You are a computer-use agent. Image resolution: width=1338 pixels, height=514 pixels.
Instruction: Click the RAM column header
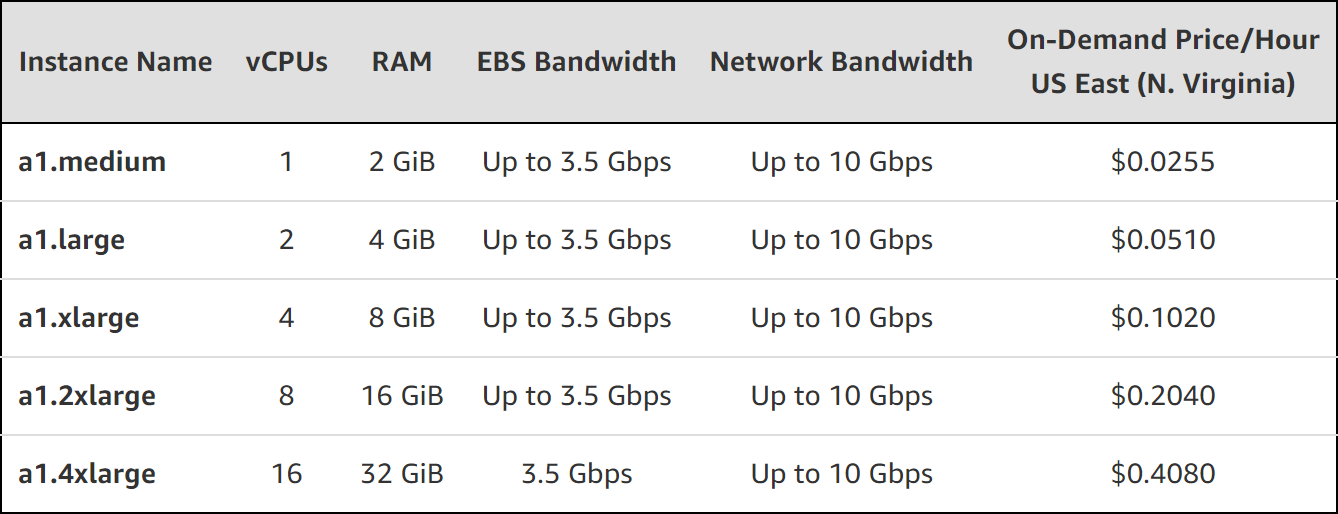click(402, 62)
